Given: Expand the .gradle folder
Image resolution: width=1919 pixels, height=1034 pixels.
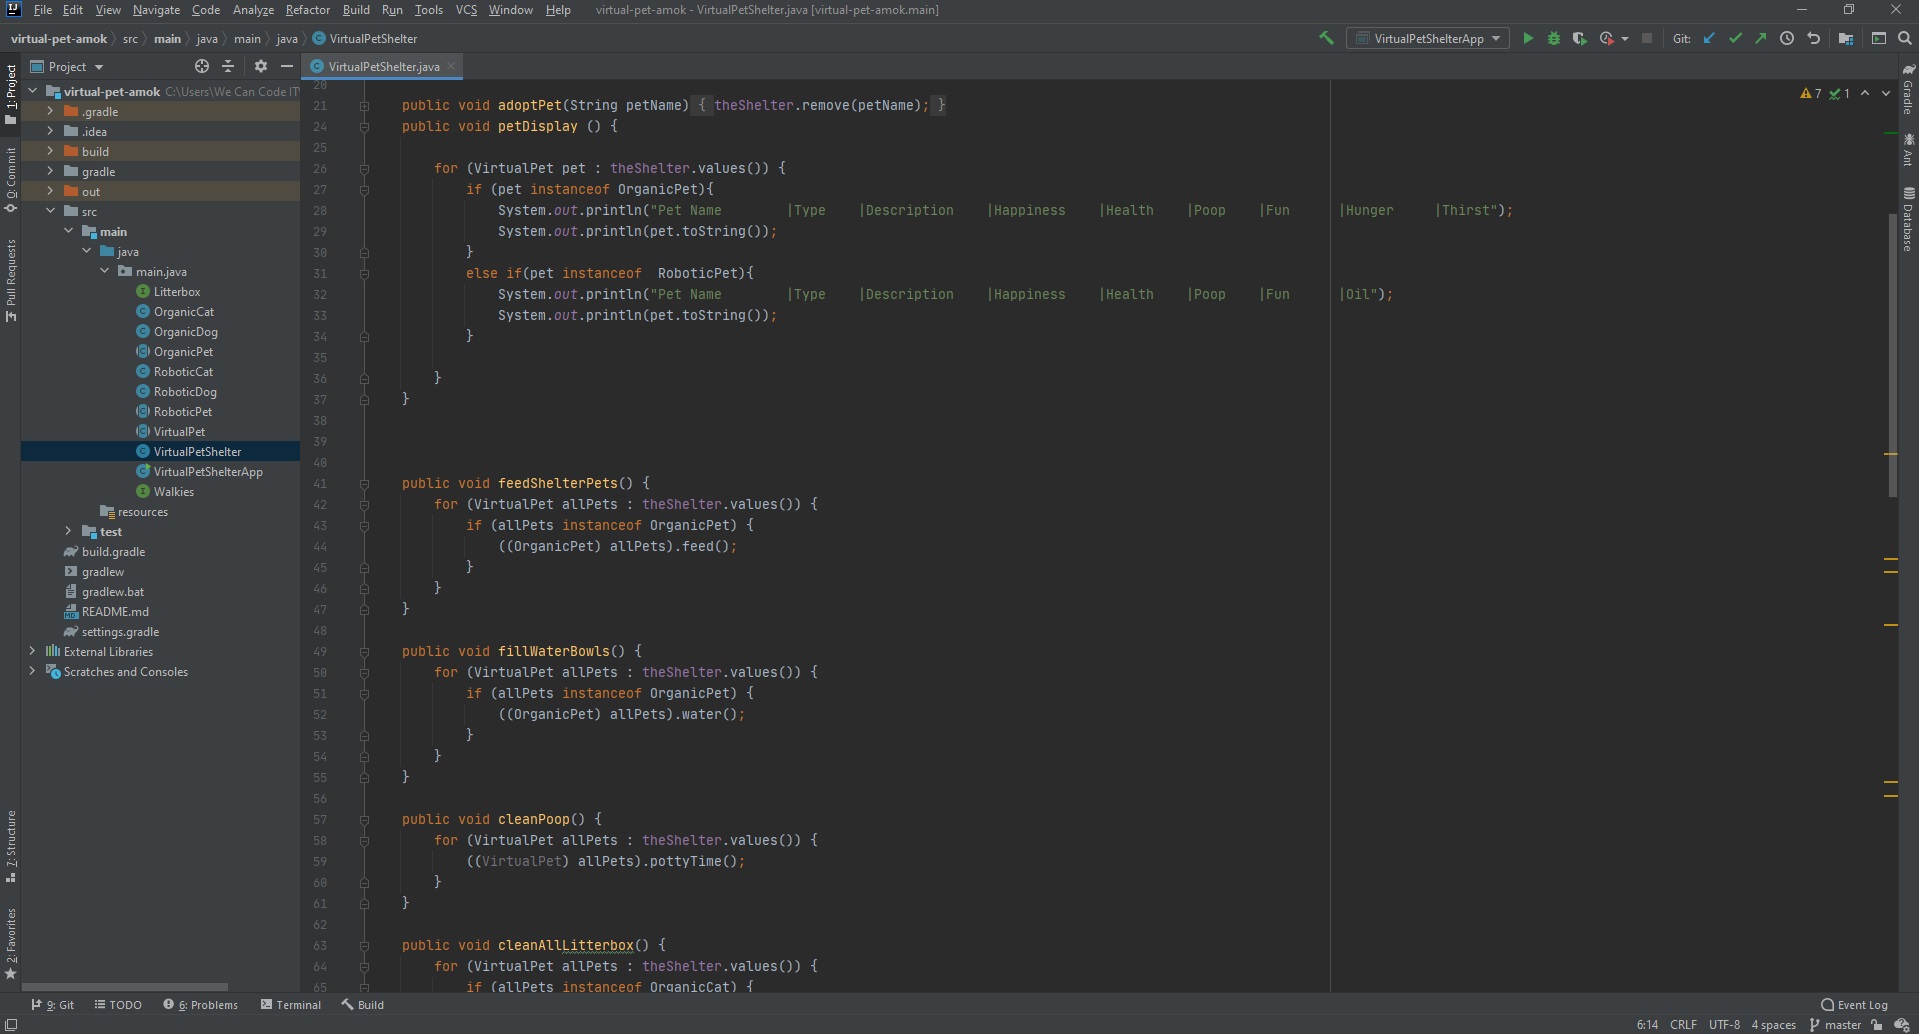Looking at the screenshot, I should [x=50, y=111].
